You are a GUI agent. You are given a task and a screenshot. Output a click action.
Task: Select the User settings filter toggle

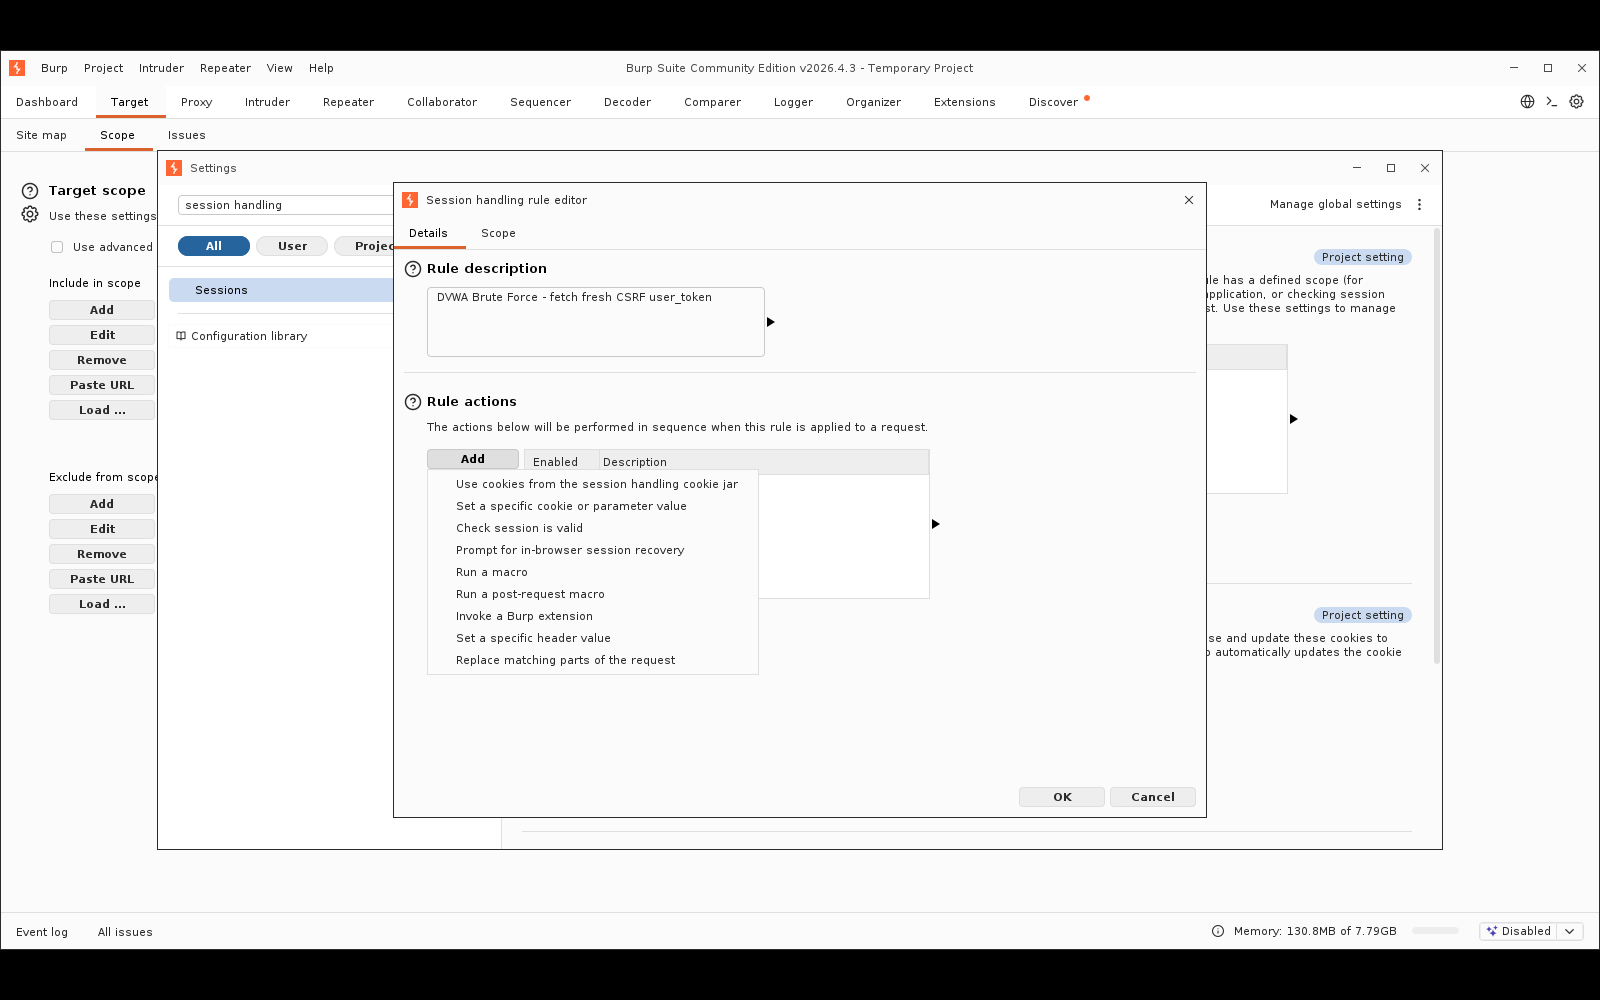click(292, 246)
